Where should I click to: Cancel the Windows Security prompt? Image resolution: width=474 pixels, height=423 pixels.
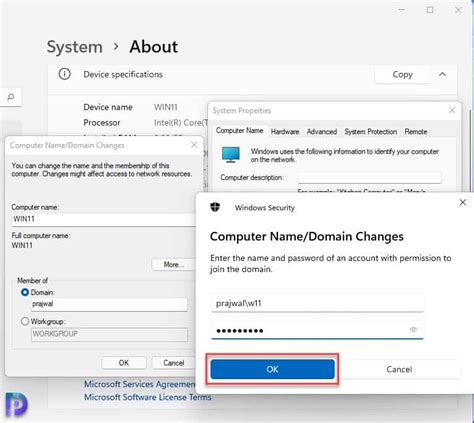[x=399, y=369]
